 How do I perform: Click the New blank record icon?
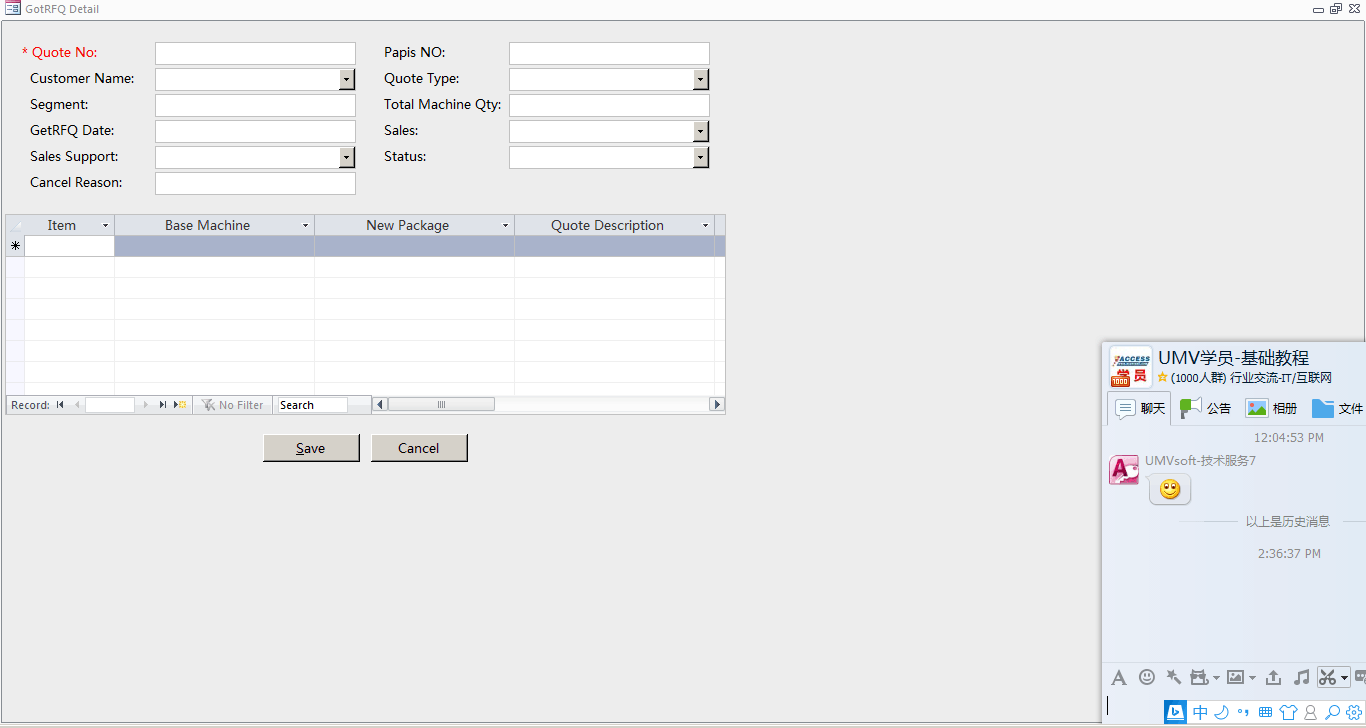[x=181, y=405]
